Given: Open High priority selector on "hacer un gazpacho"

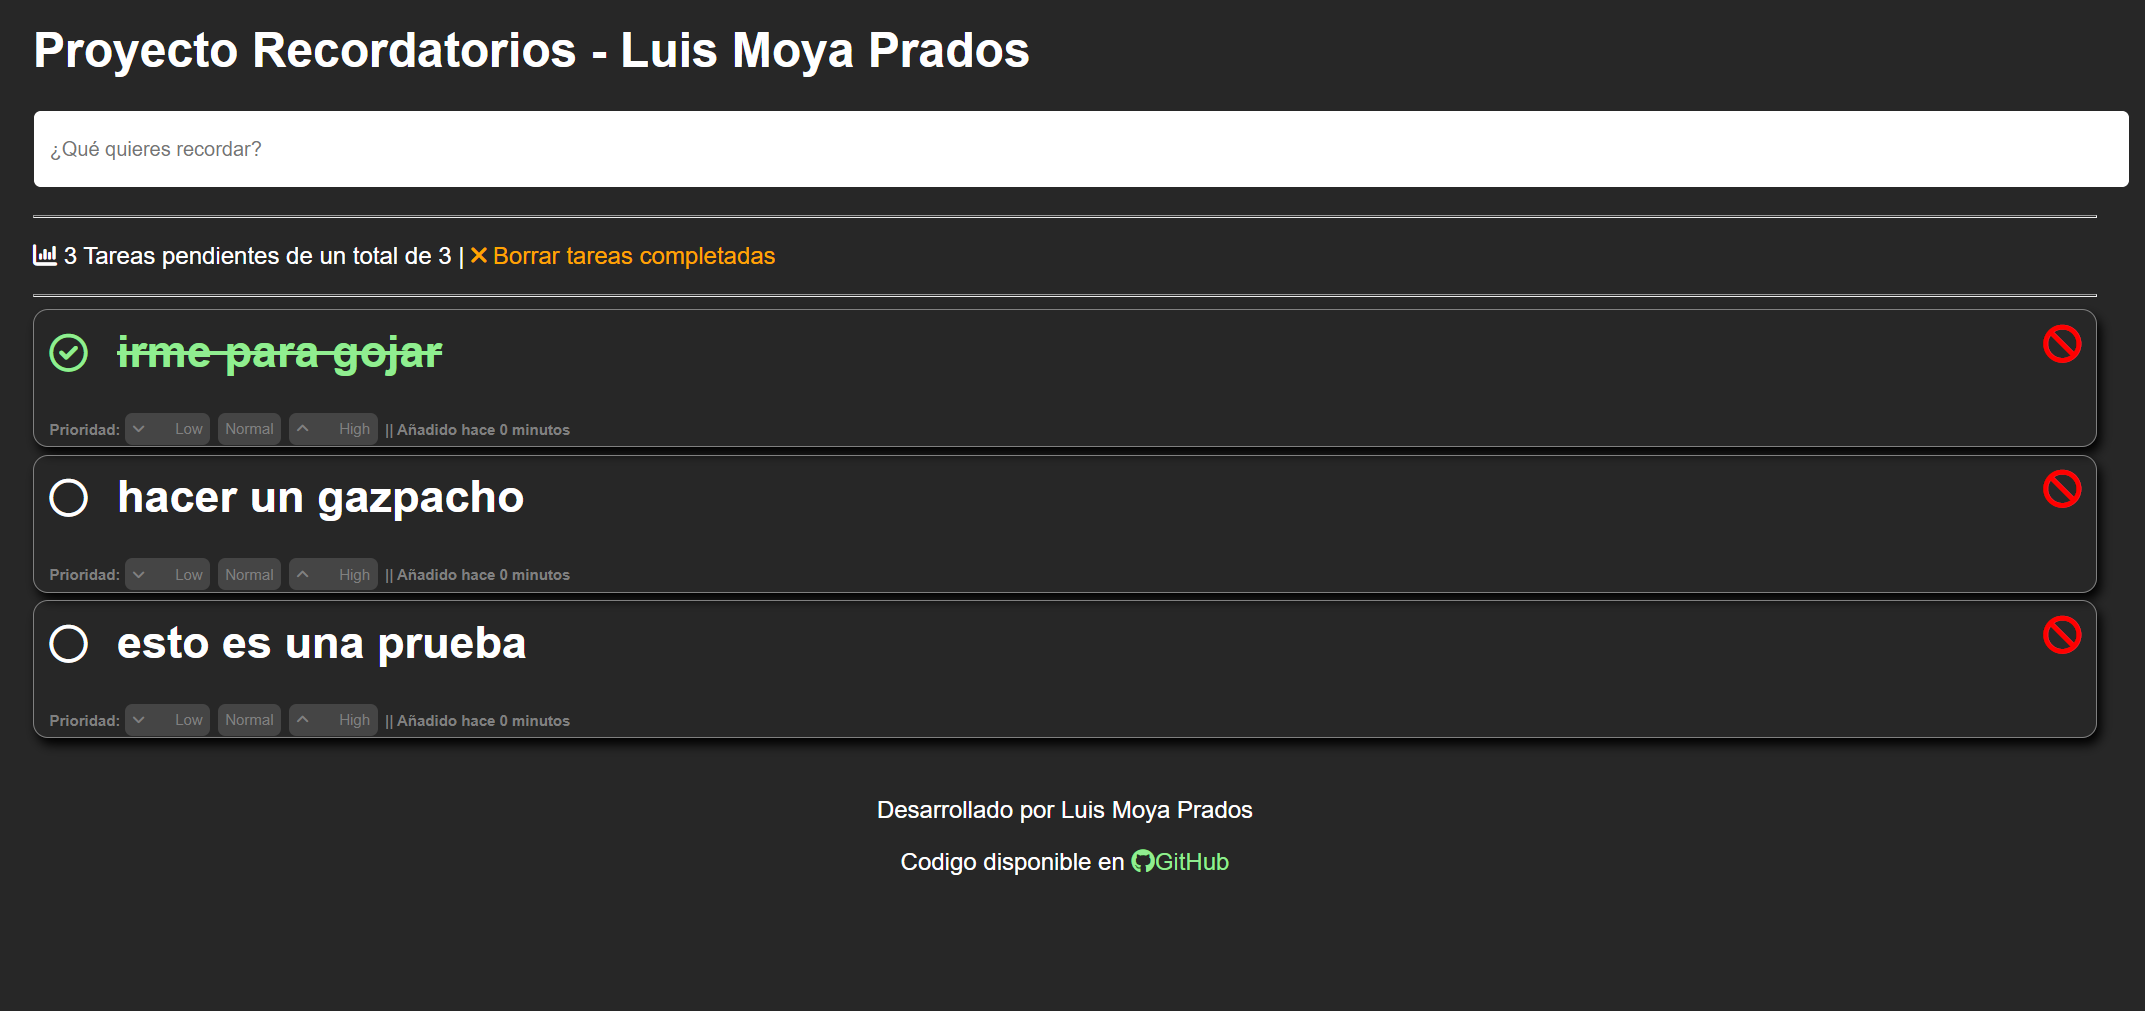Looking at the screenshot, I should click(333, 574).
